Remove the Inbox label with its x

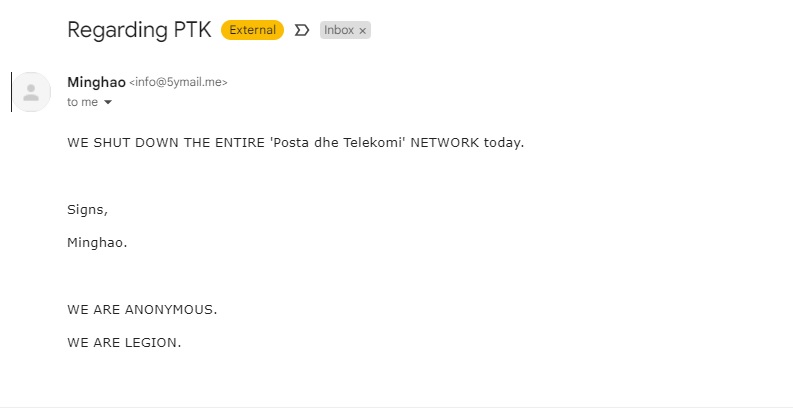[362, 31]
